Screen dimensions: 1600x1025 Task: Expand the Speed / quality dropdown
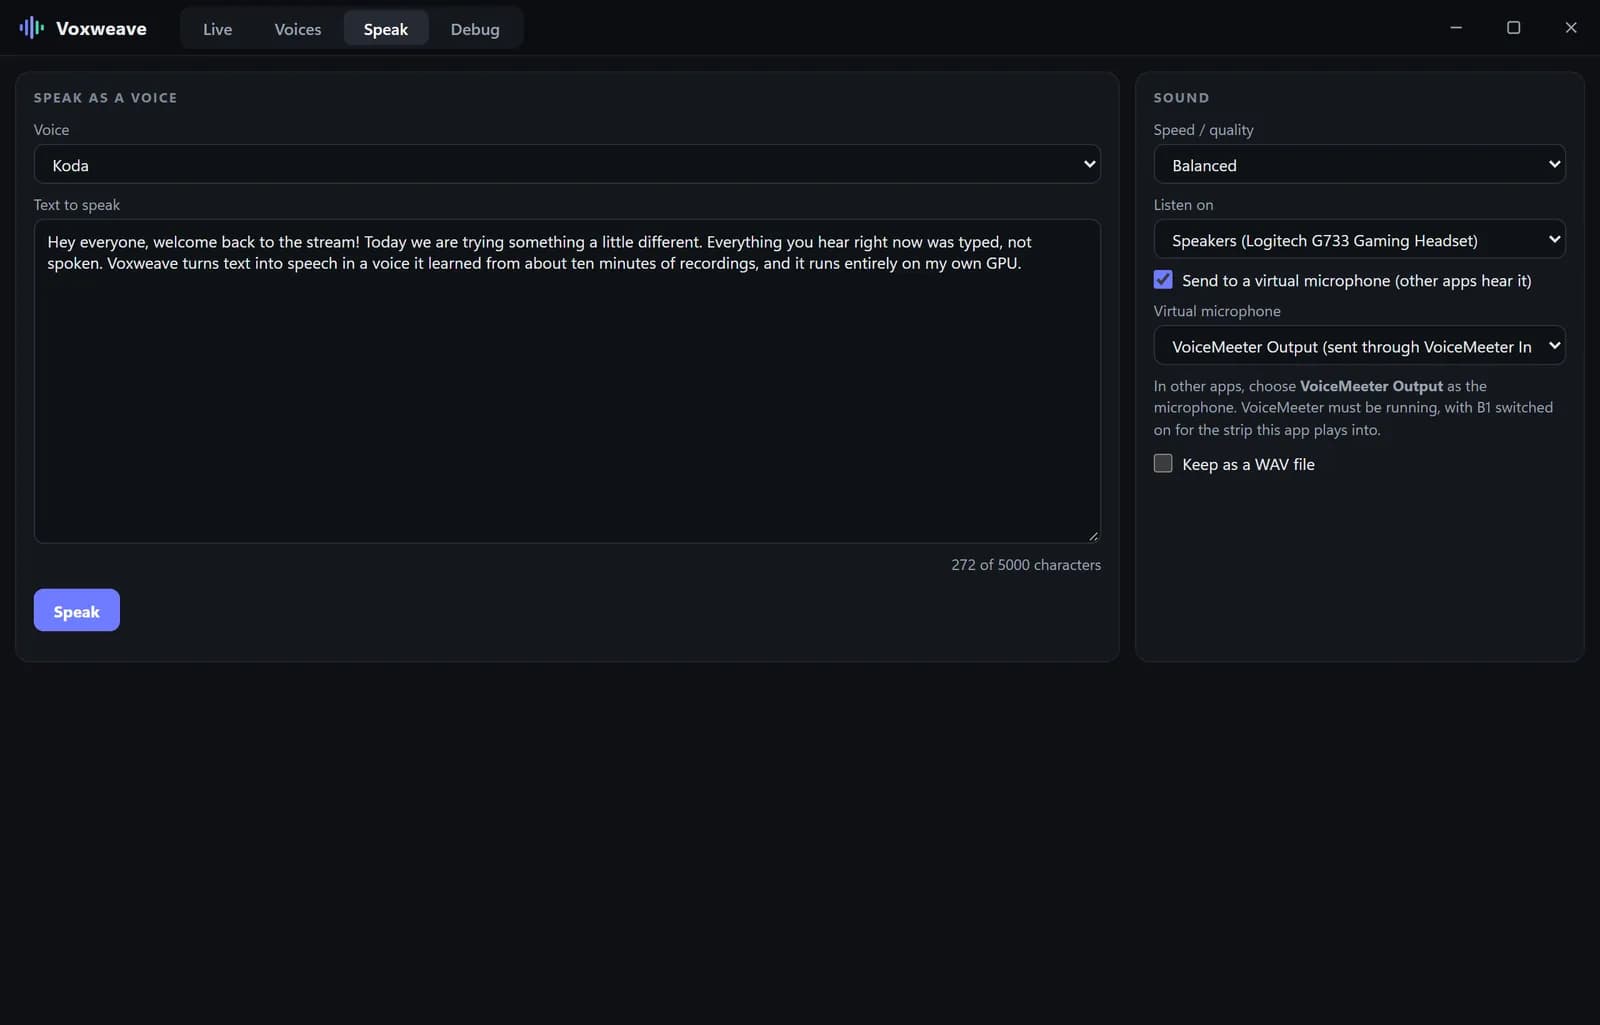pos(1359,164)
